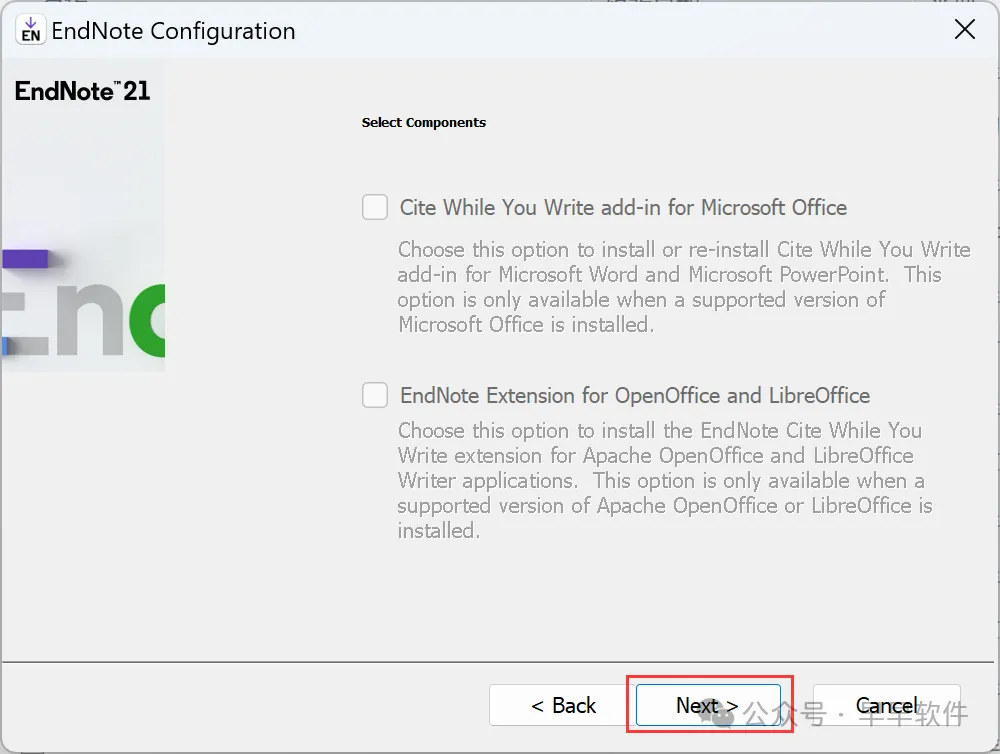Click the "EndNote 21" logo text

tap(82, 91)
